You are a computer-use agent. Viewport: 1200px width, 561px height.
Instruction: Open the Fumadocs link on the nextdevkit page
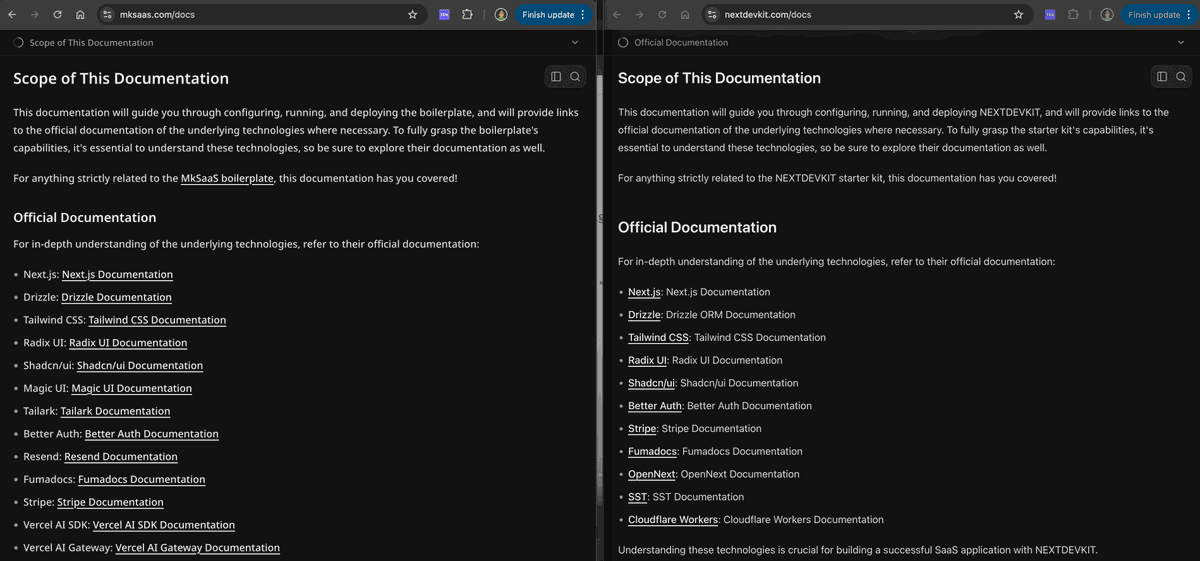click(652, 451)
